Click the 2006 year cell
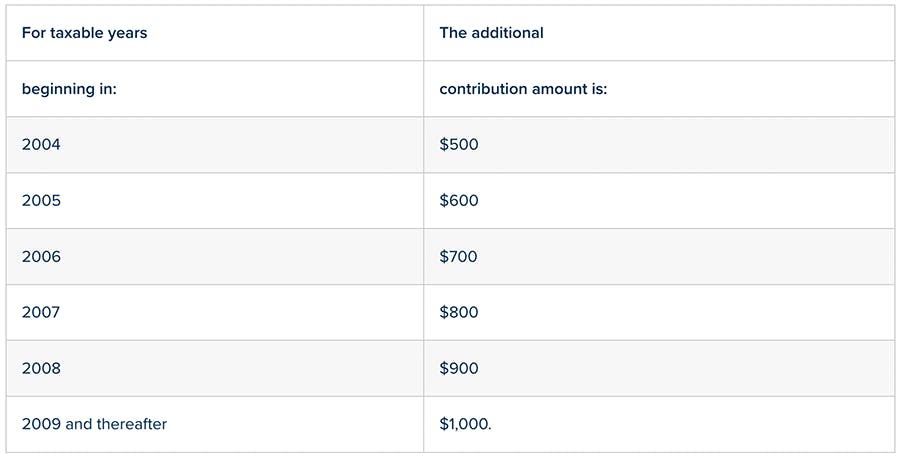 215,256
